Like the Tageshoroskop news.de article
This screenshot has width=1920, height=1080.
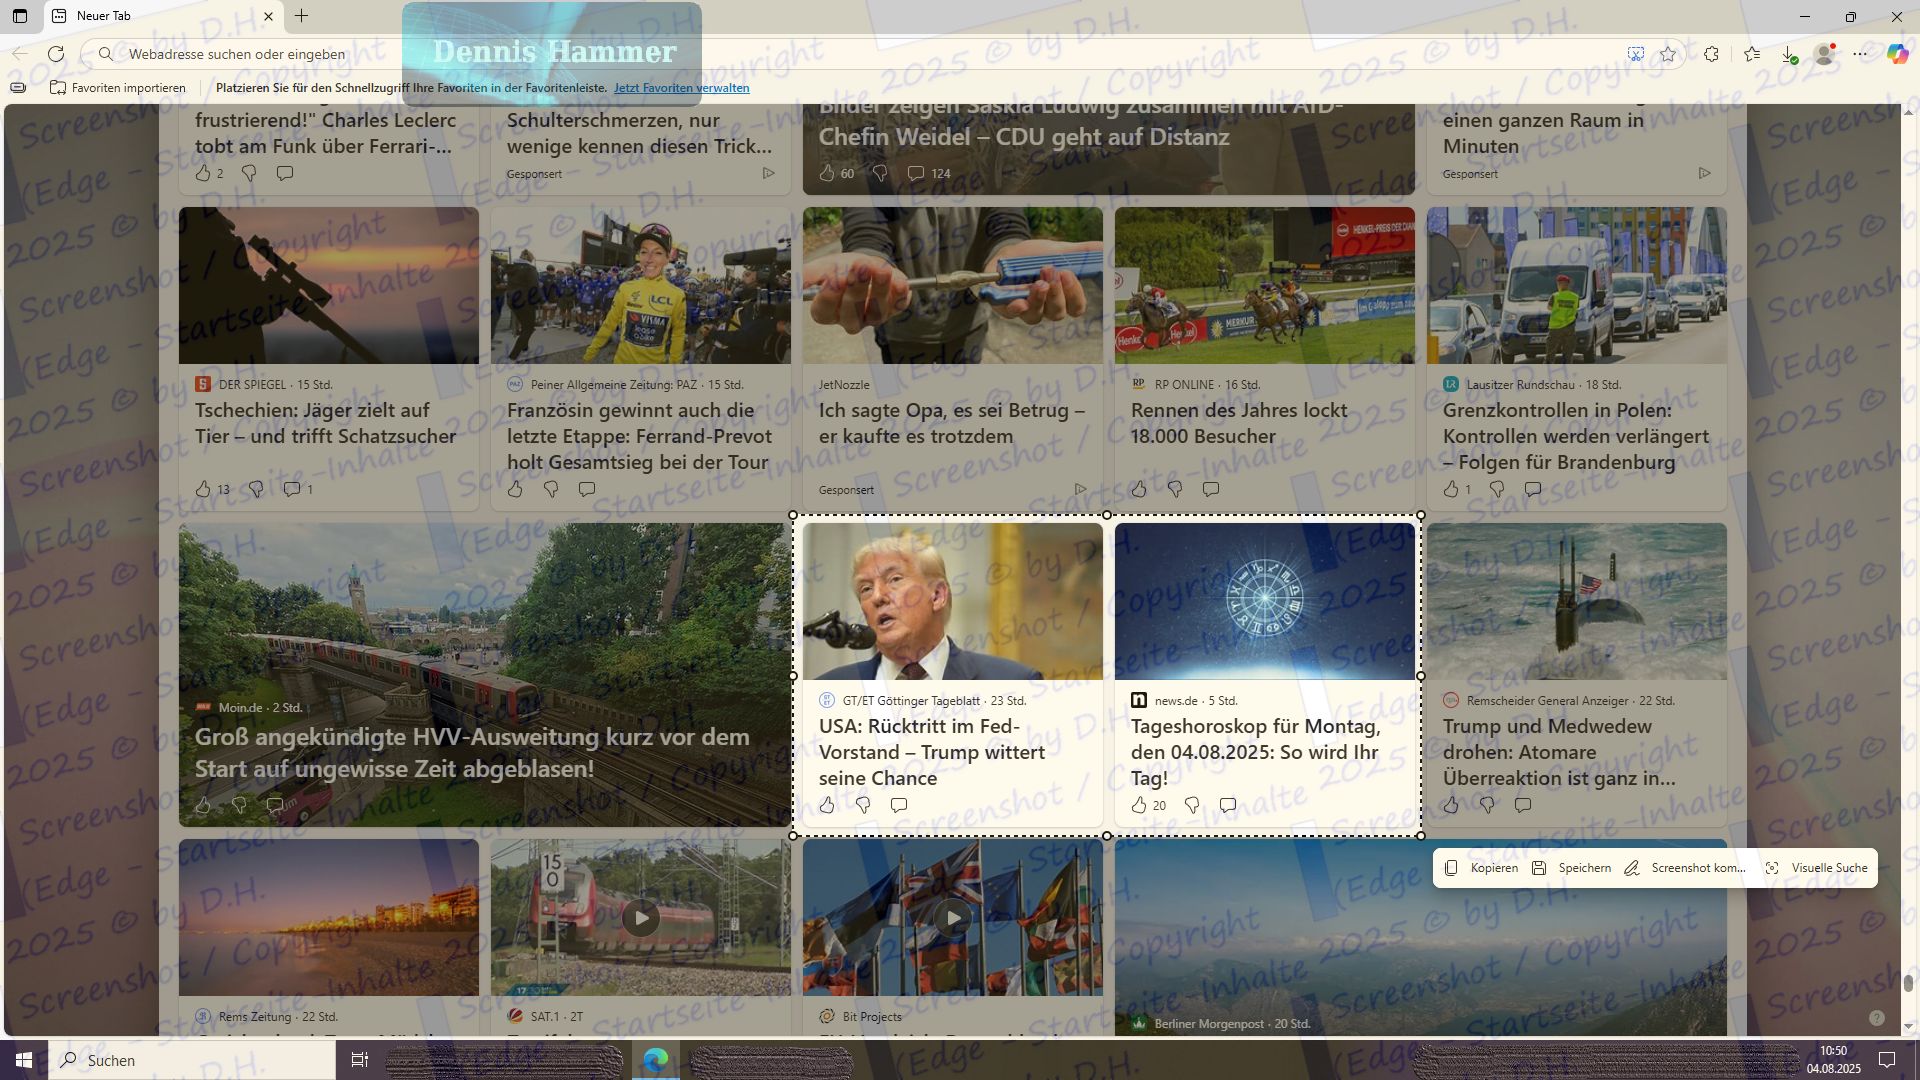[x=1139, y=805]
